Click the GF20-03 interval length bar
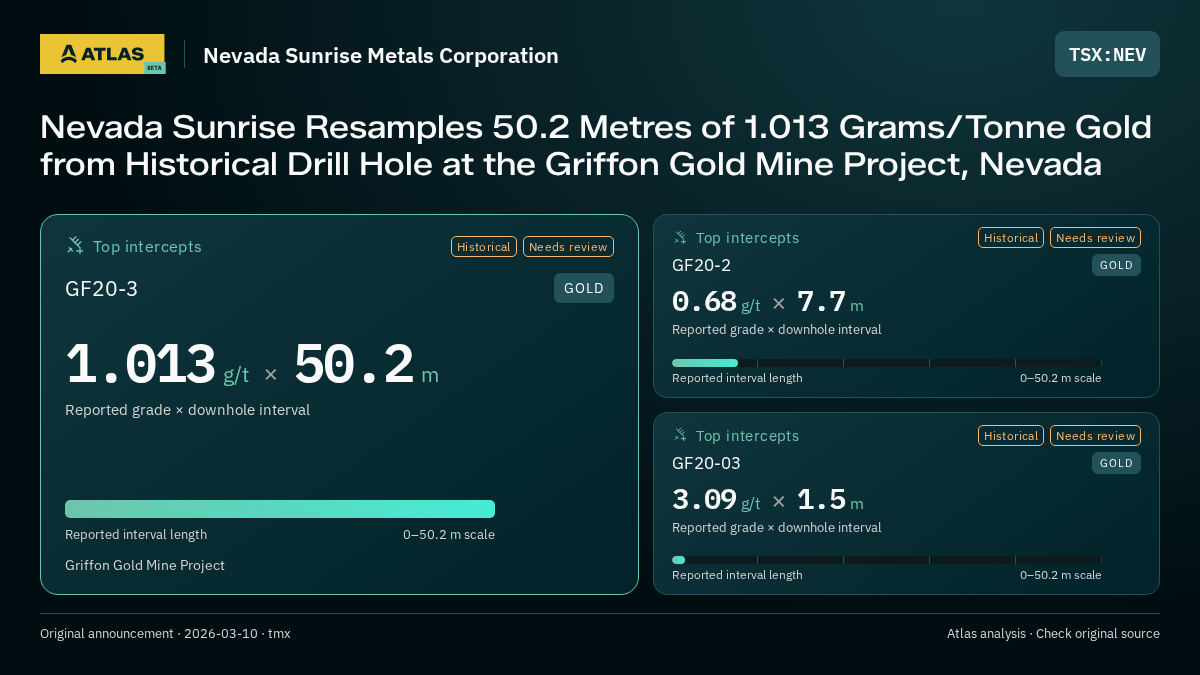Image resolution: width=1200 pixels, height=675 pixels. [x=887, y=560]
